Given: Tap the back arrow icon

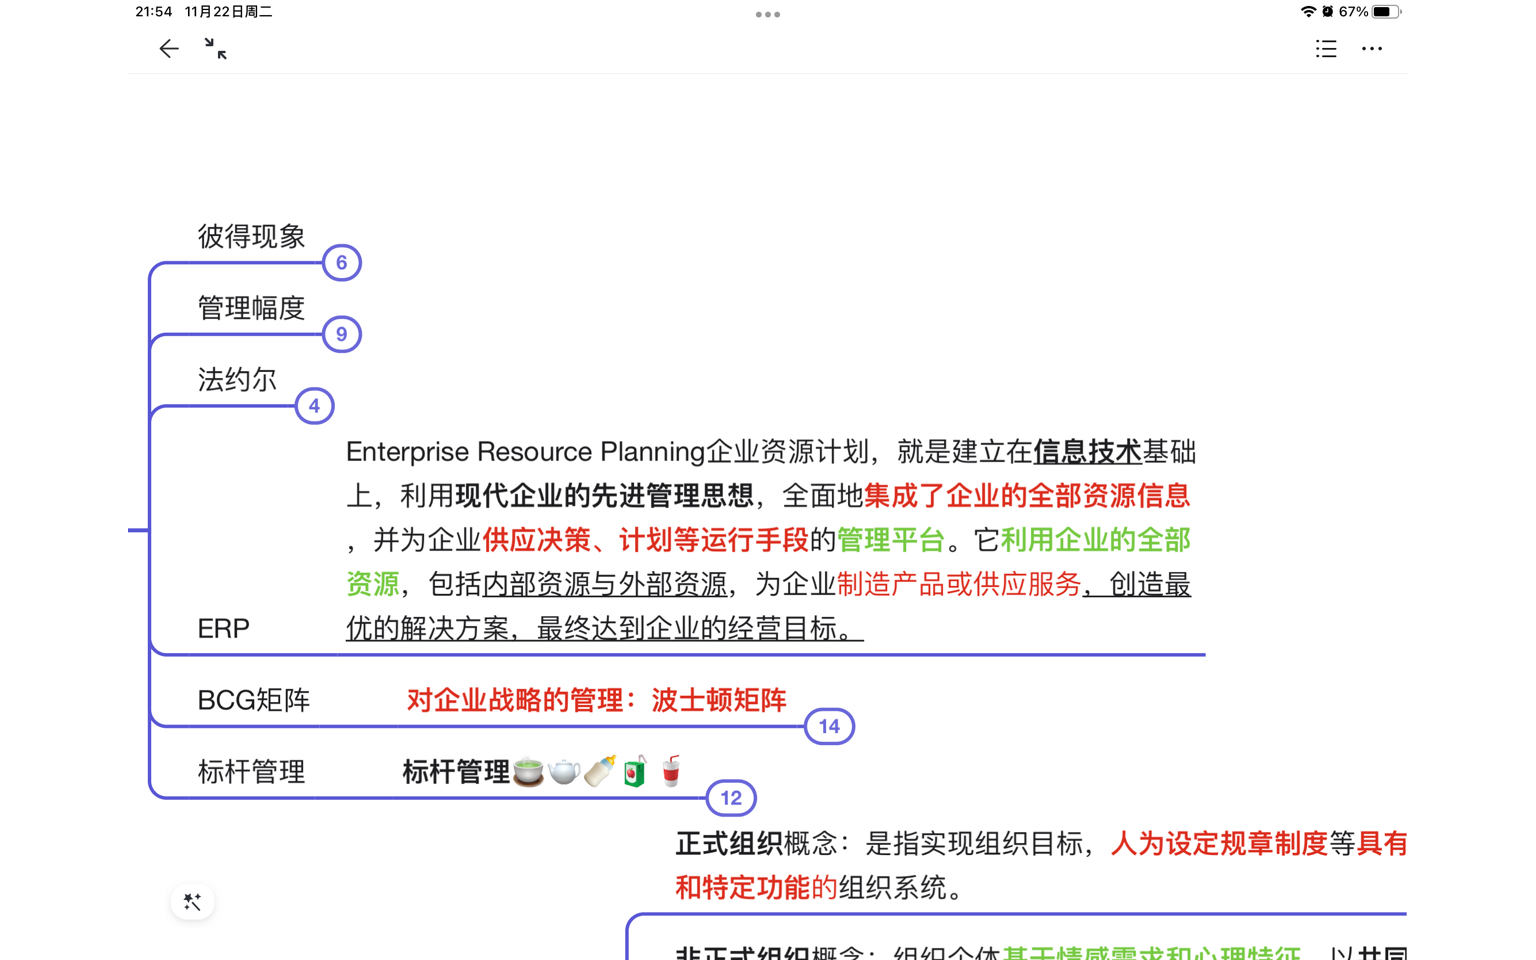Looking at the screenshot, I should [x=169, y=49].
